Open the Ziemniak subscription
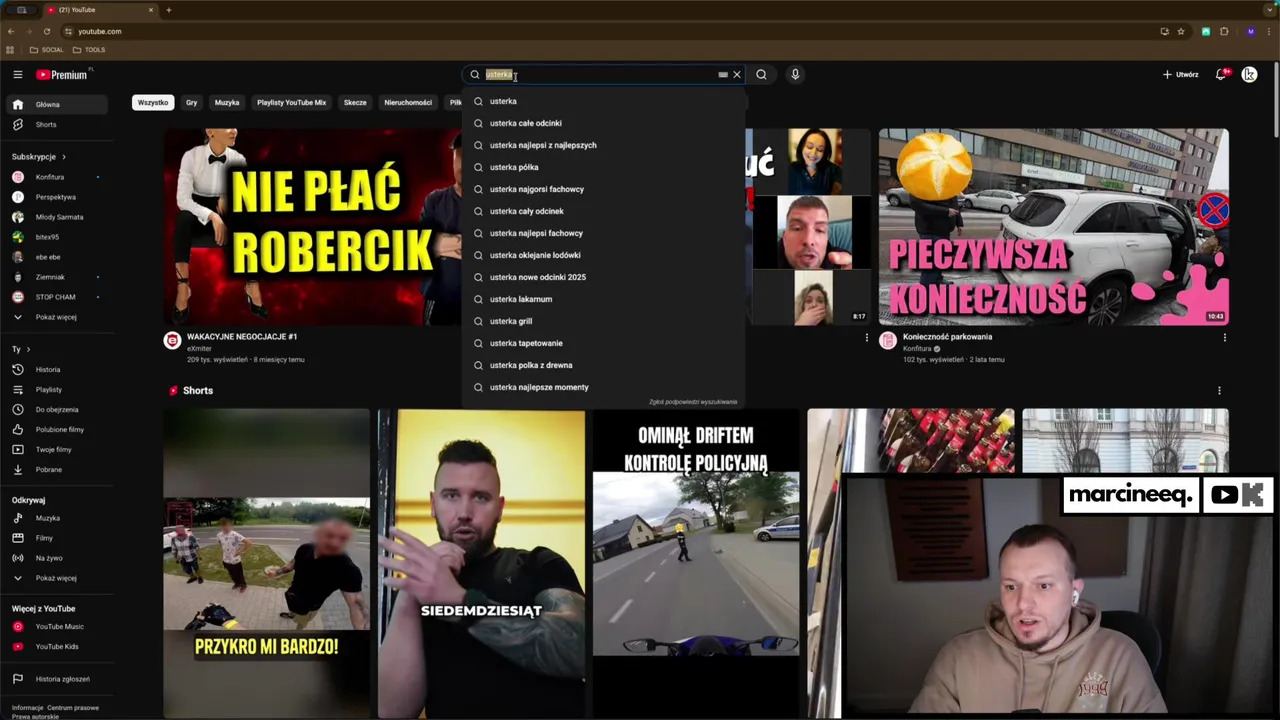This screenshot has height=720, width=1280. 59,277
